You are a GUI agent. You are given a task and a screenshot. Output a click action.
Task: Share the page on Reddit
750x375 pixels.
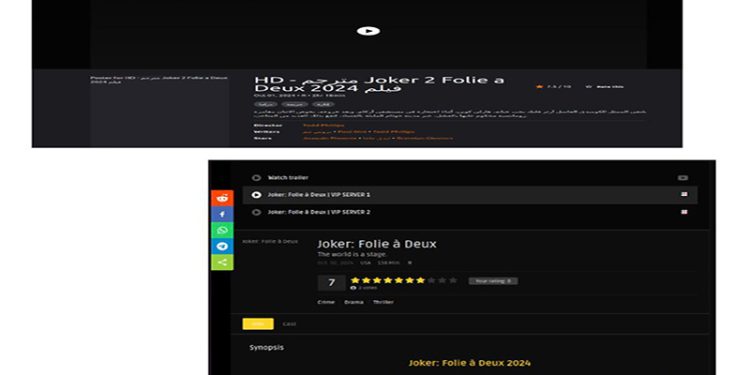222,198
